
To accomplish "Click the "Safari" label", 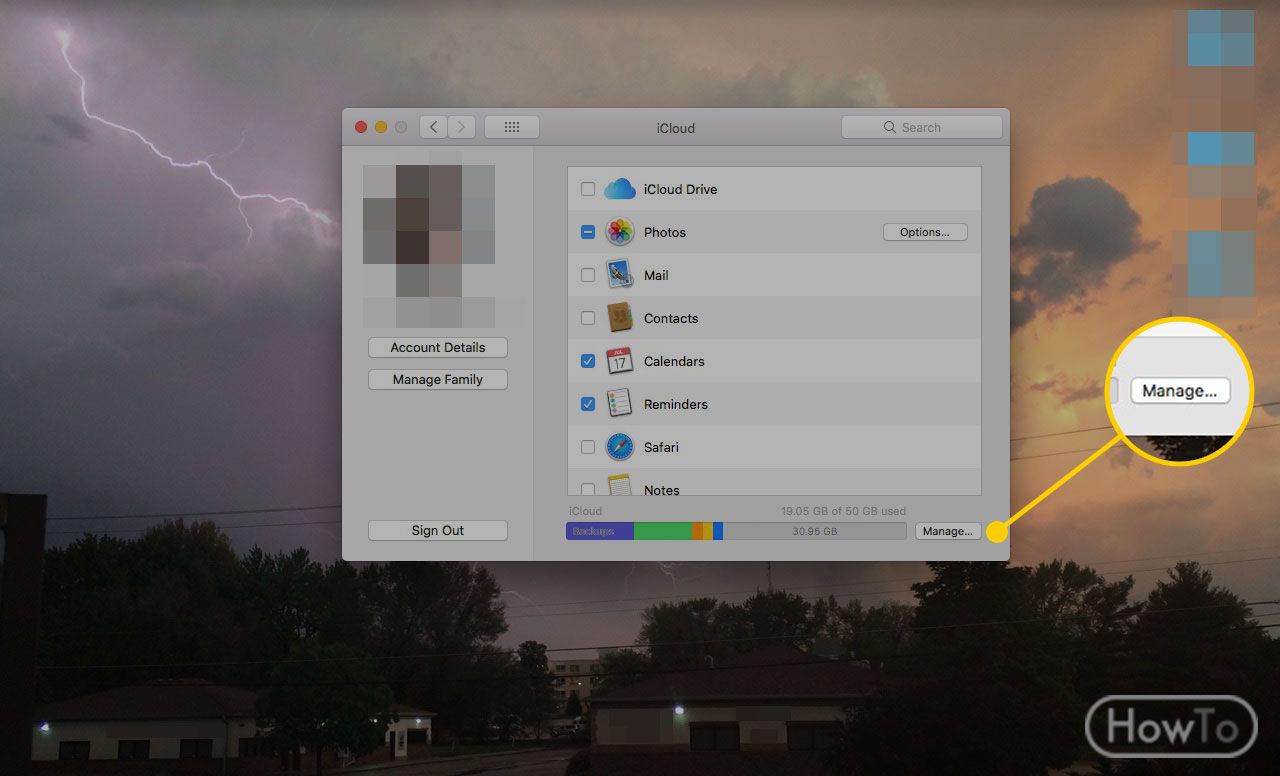I will (x=661, y=447).
